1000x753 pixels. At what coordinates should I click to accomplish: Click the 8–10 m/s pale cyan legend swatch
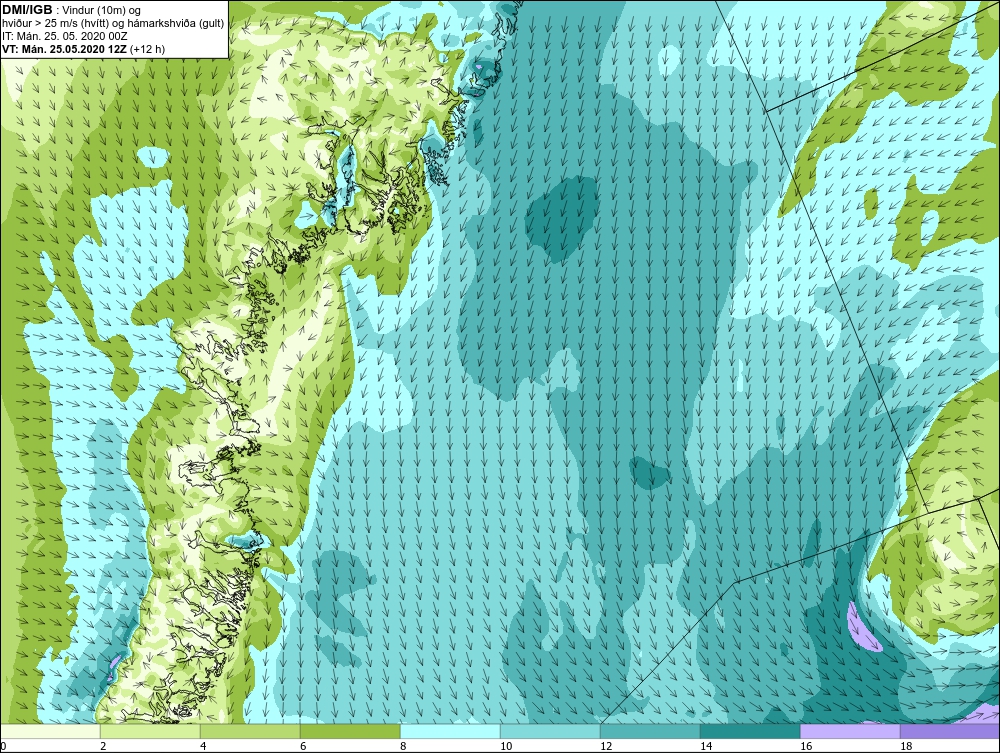pyautogui.click(x=450, y=731)
